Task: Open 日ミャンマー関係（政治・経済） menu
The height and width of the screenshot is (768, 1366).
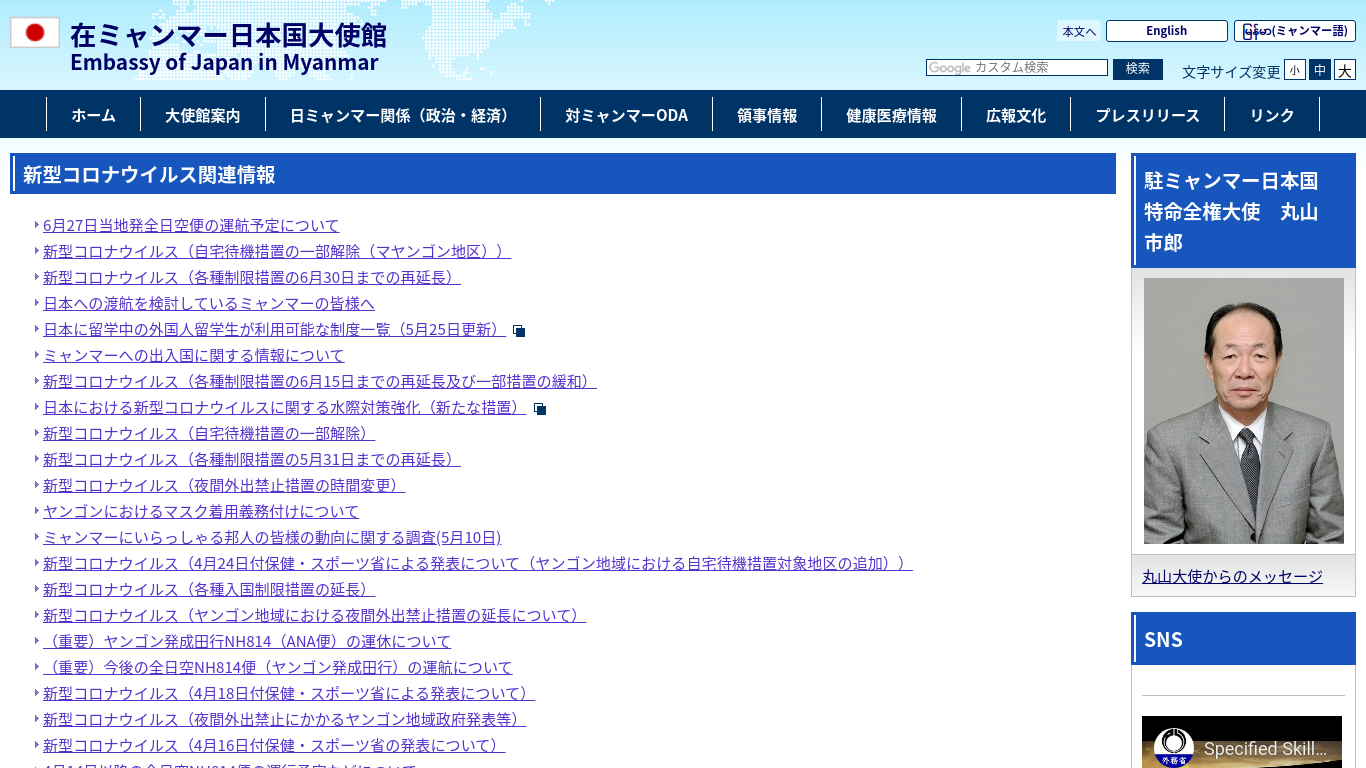Action: pyautogui.click(x=403, y=115)
